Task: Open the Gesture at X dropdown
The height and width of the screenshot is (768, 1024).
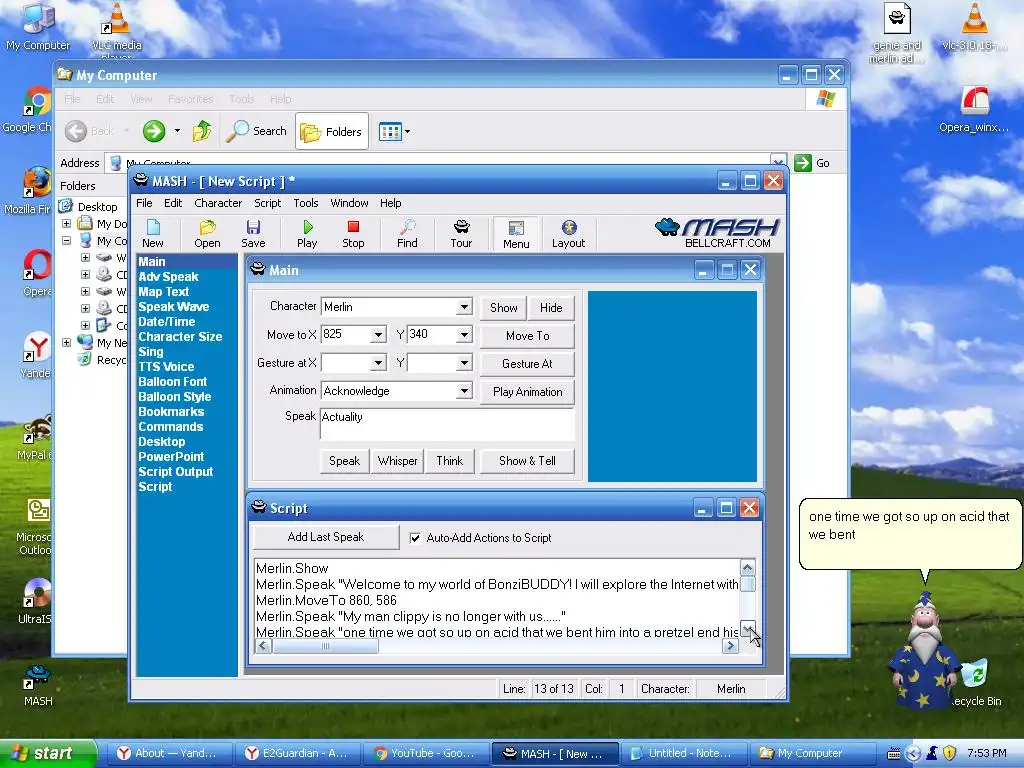Action: 378,363
